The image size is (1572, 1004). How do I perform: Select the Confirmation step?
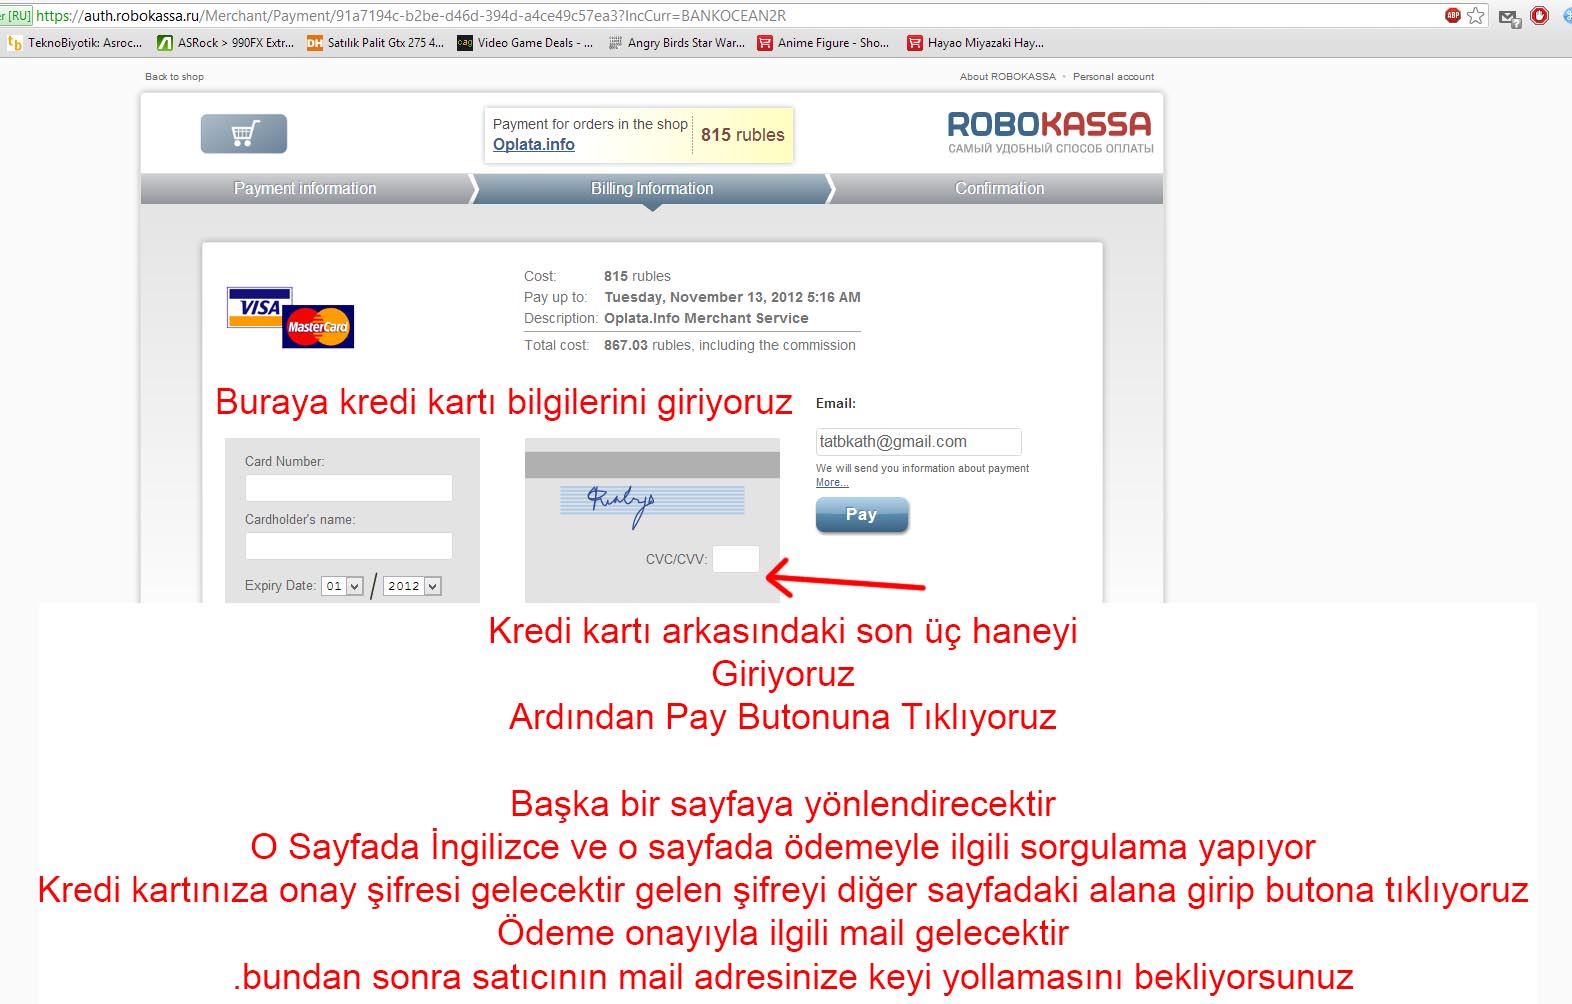[x=999, y=189]
